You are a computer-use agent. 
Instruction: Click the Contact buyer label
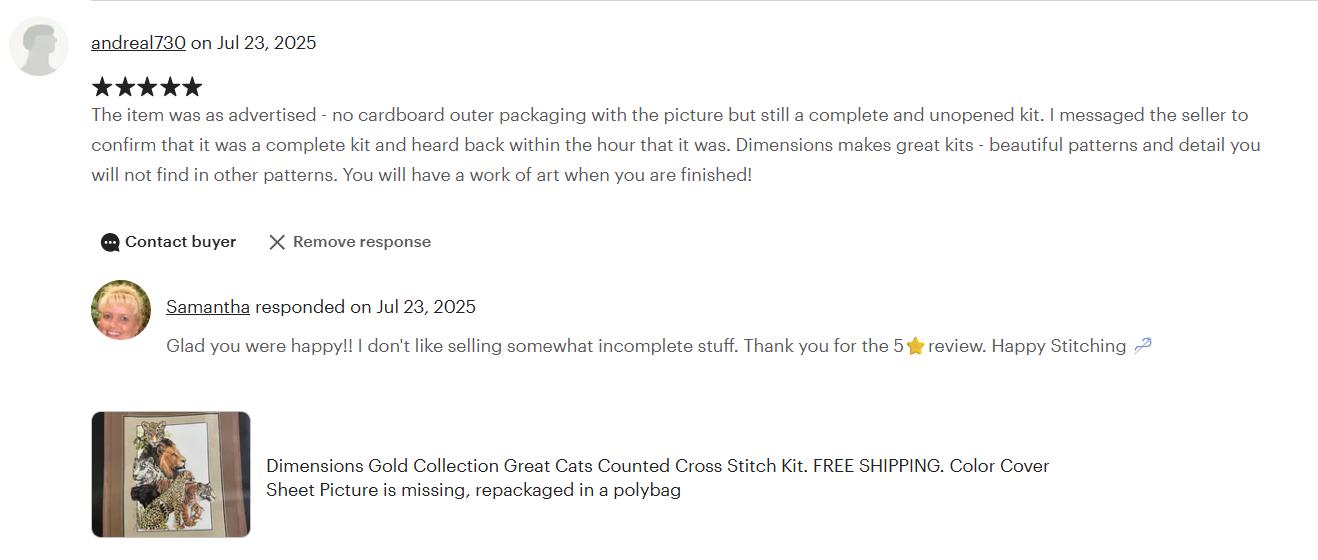tap(180, 242)
